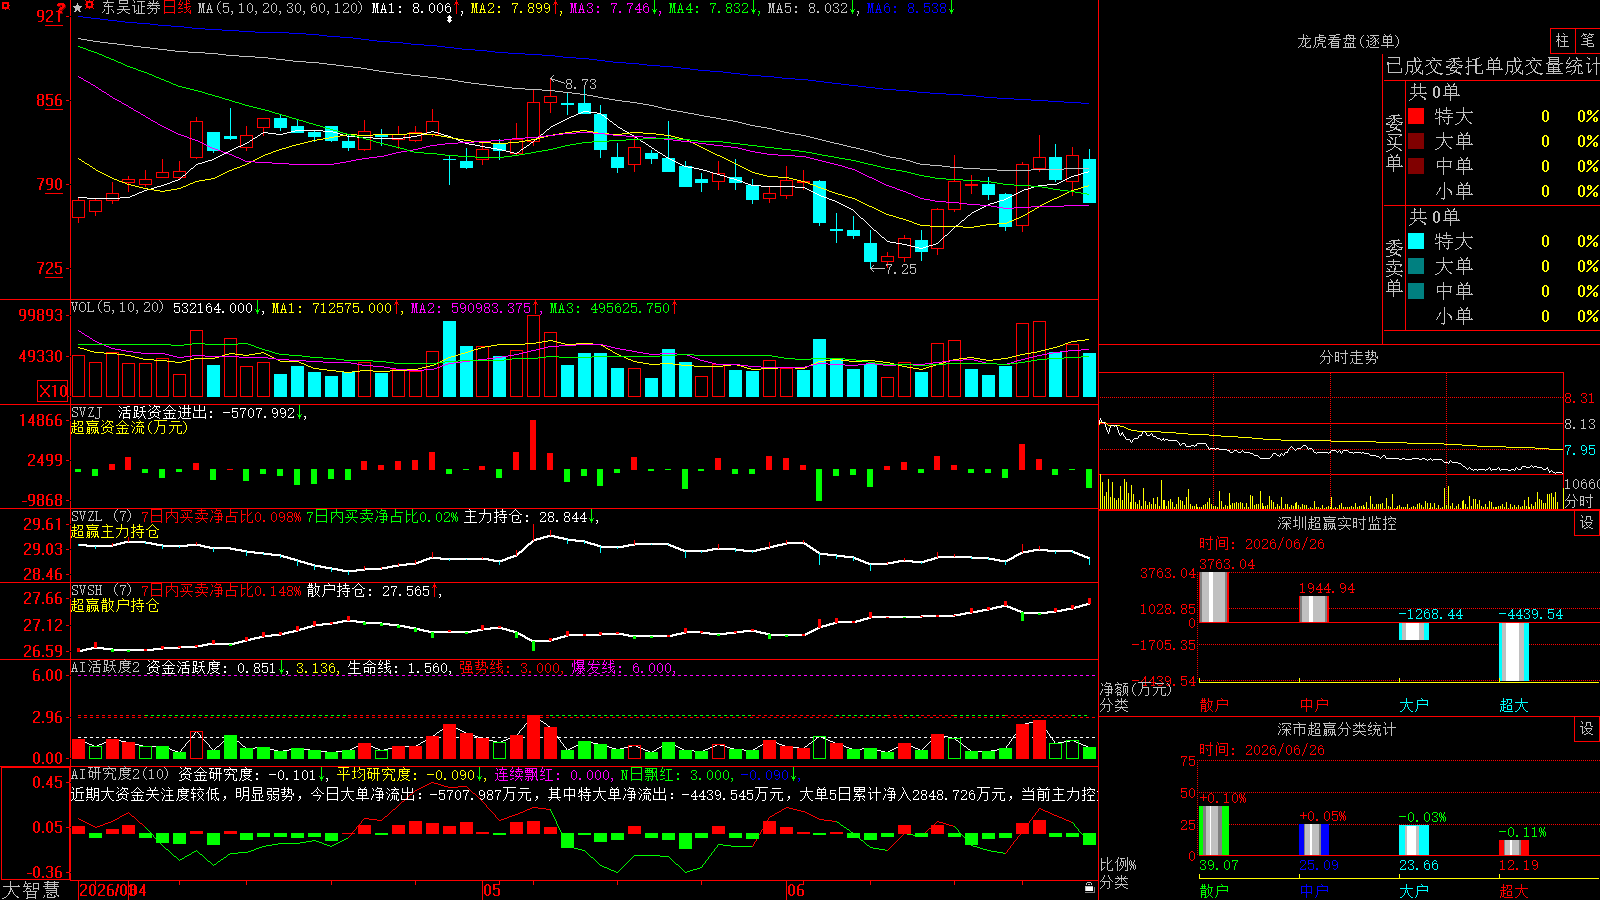The image size is (1600, 900).
Task: Click the 散户 ratio bar labeled +0.10%
Action: click(1214, 830)
